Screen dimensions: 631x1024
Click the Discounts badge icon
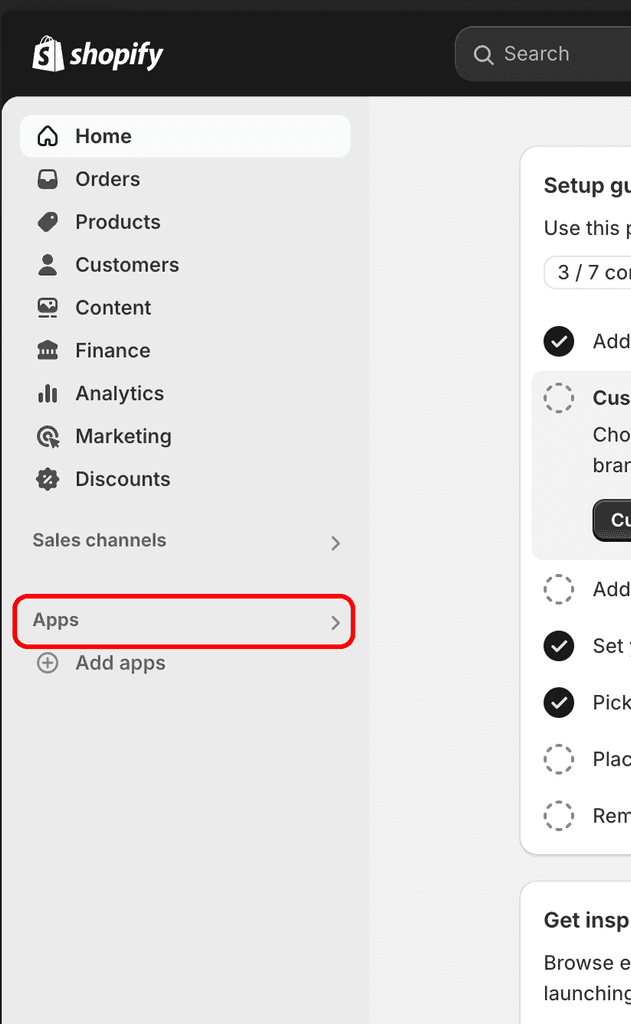click(x=47, y=479)
